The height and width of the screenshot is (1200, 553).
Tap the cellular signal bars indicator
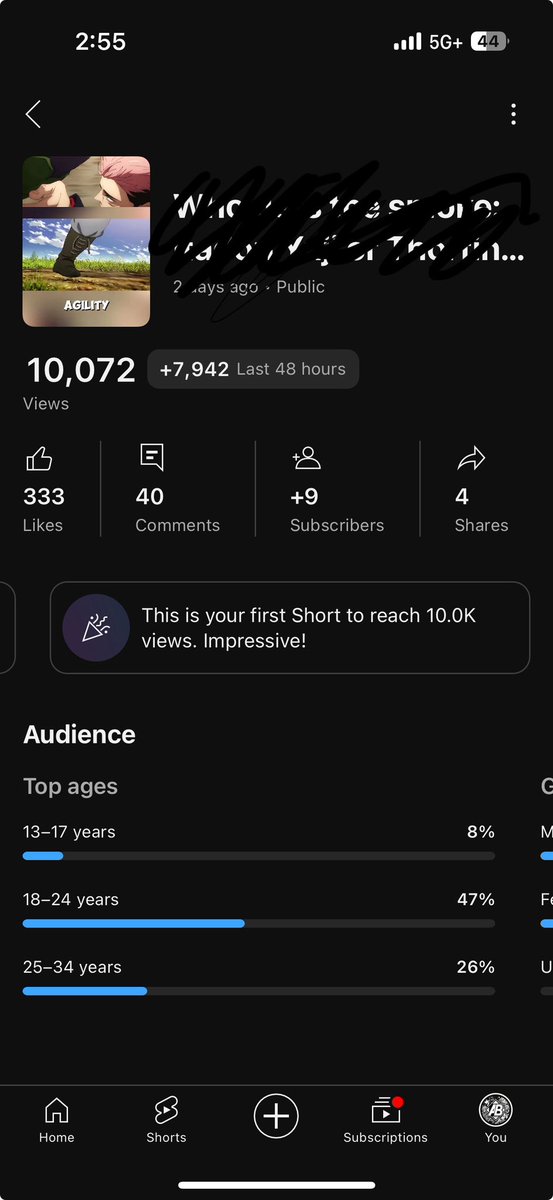[x=408, y=43]
